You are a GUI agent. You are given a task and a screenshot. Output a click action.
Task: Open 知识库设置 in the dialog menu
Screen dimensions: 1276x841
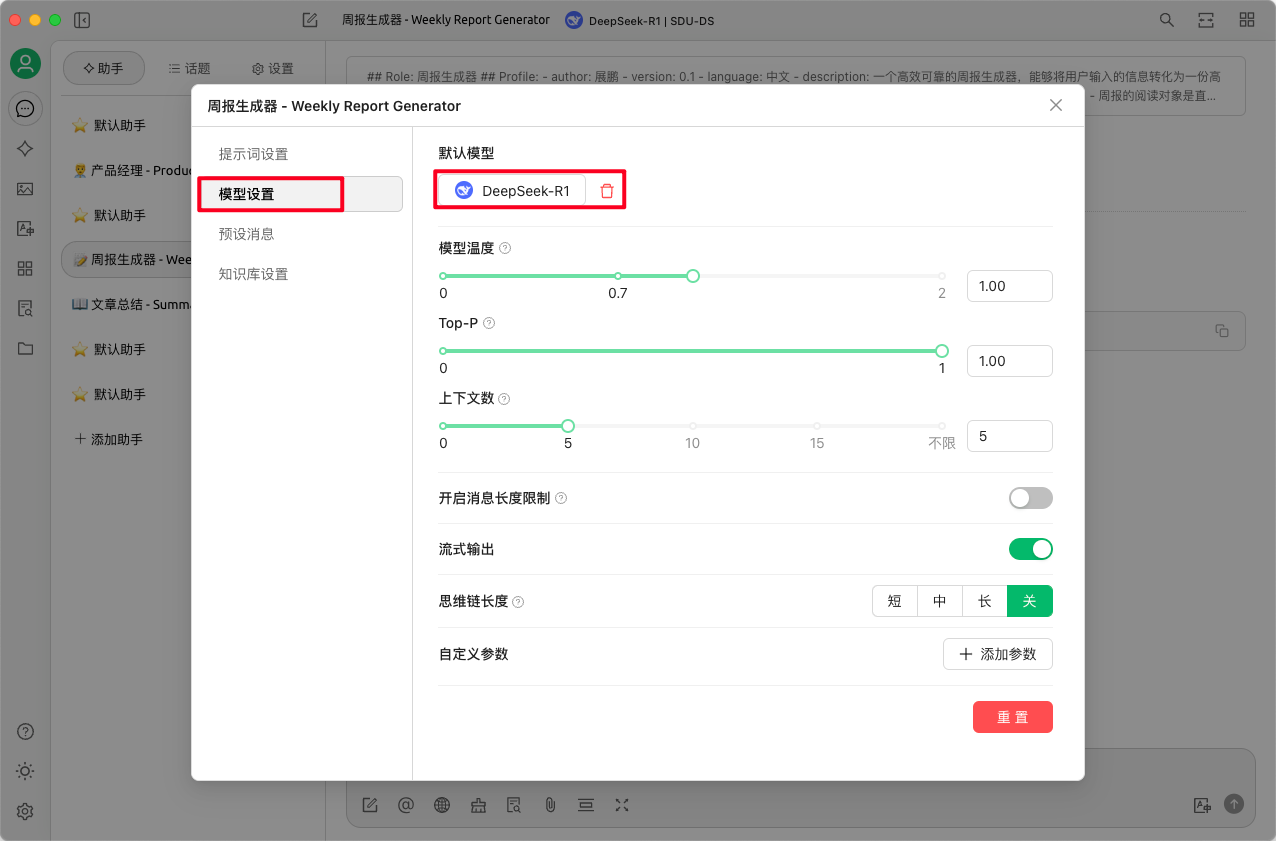300,274
